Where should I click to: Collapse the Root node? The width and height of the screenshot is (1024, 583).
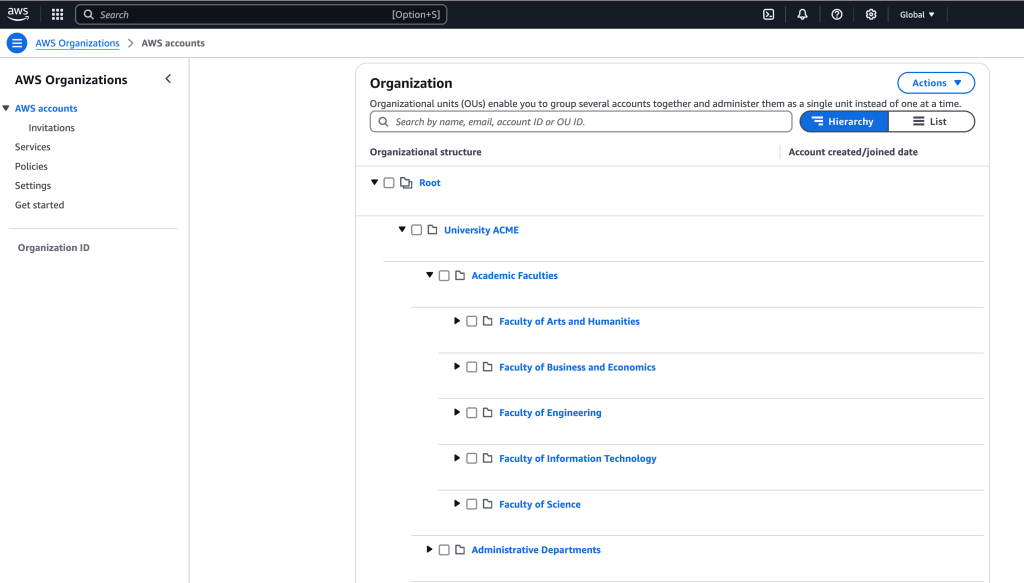pos(374,182)
